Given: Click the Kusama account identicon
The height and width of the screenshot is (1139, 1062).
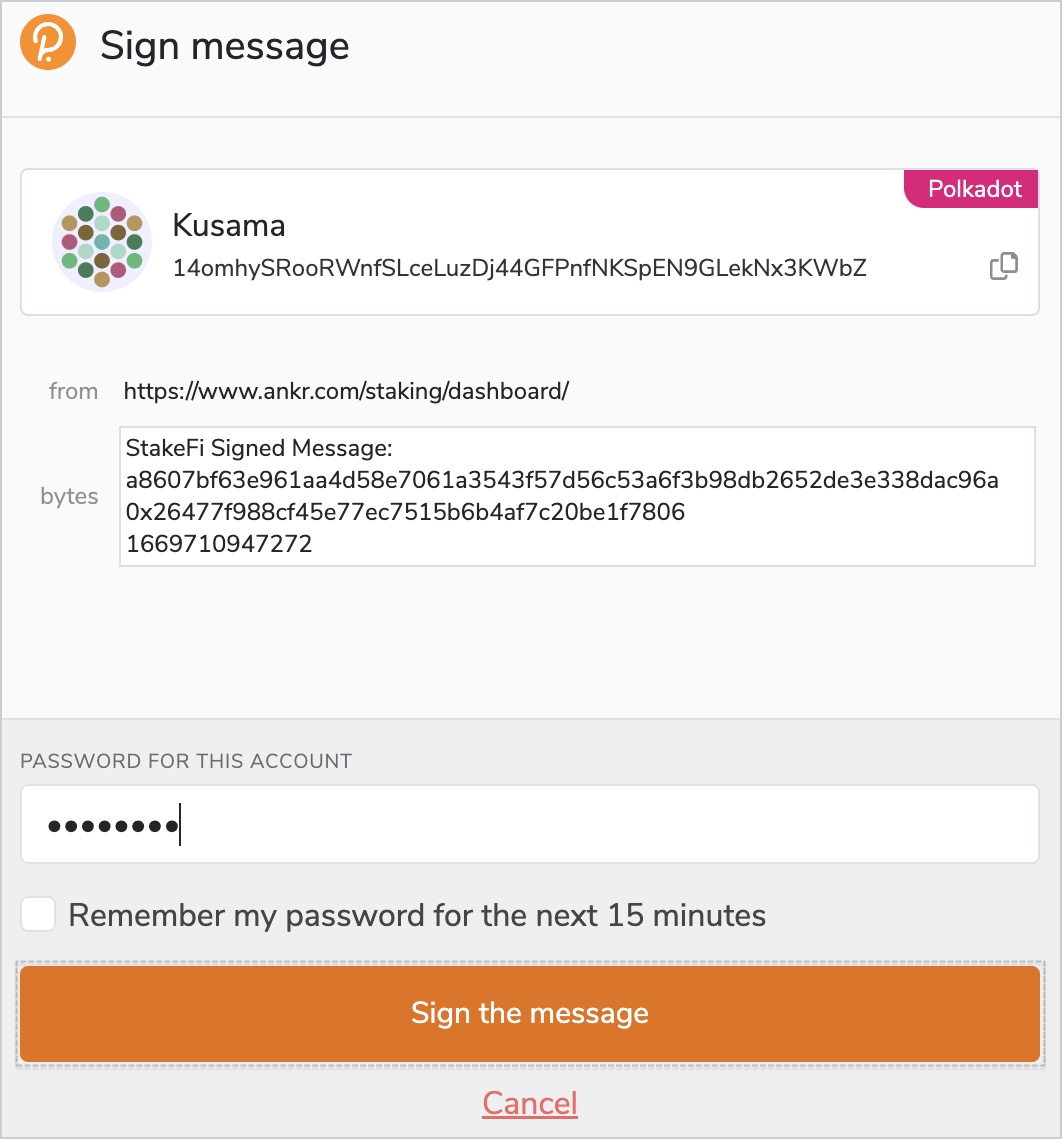Looking at the screenshot, I should pyautogui.click(x=102, y=242).
